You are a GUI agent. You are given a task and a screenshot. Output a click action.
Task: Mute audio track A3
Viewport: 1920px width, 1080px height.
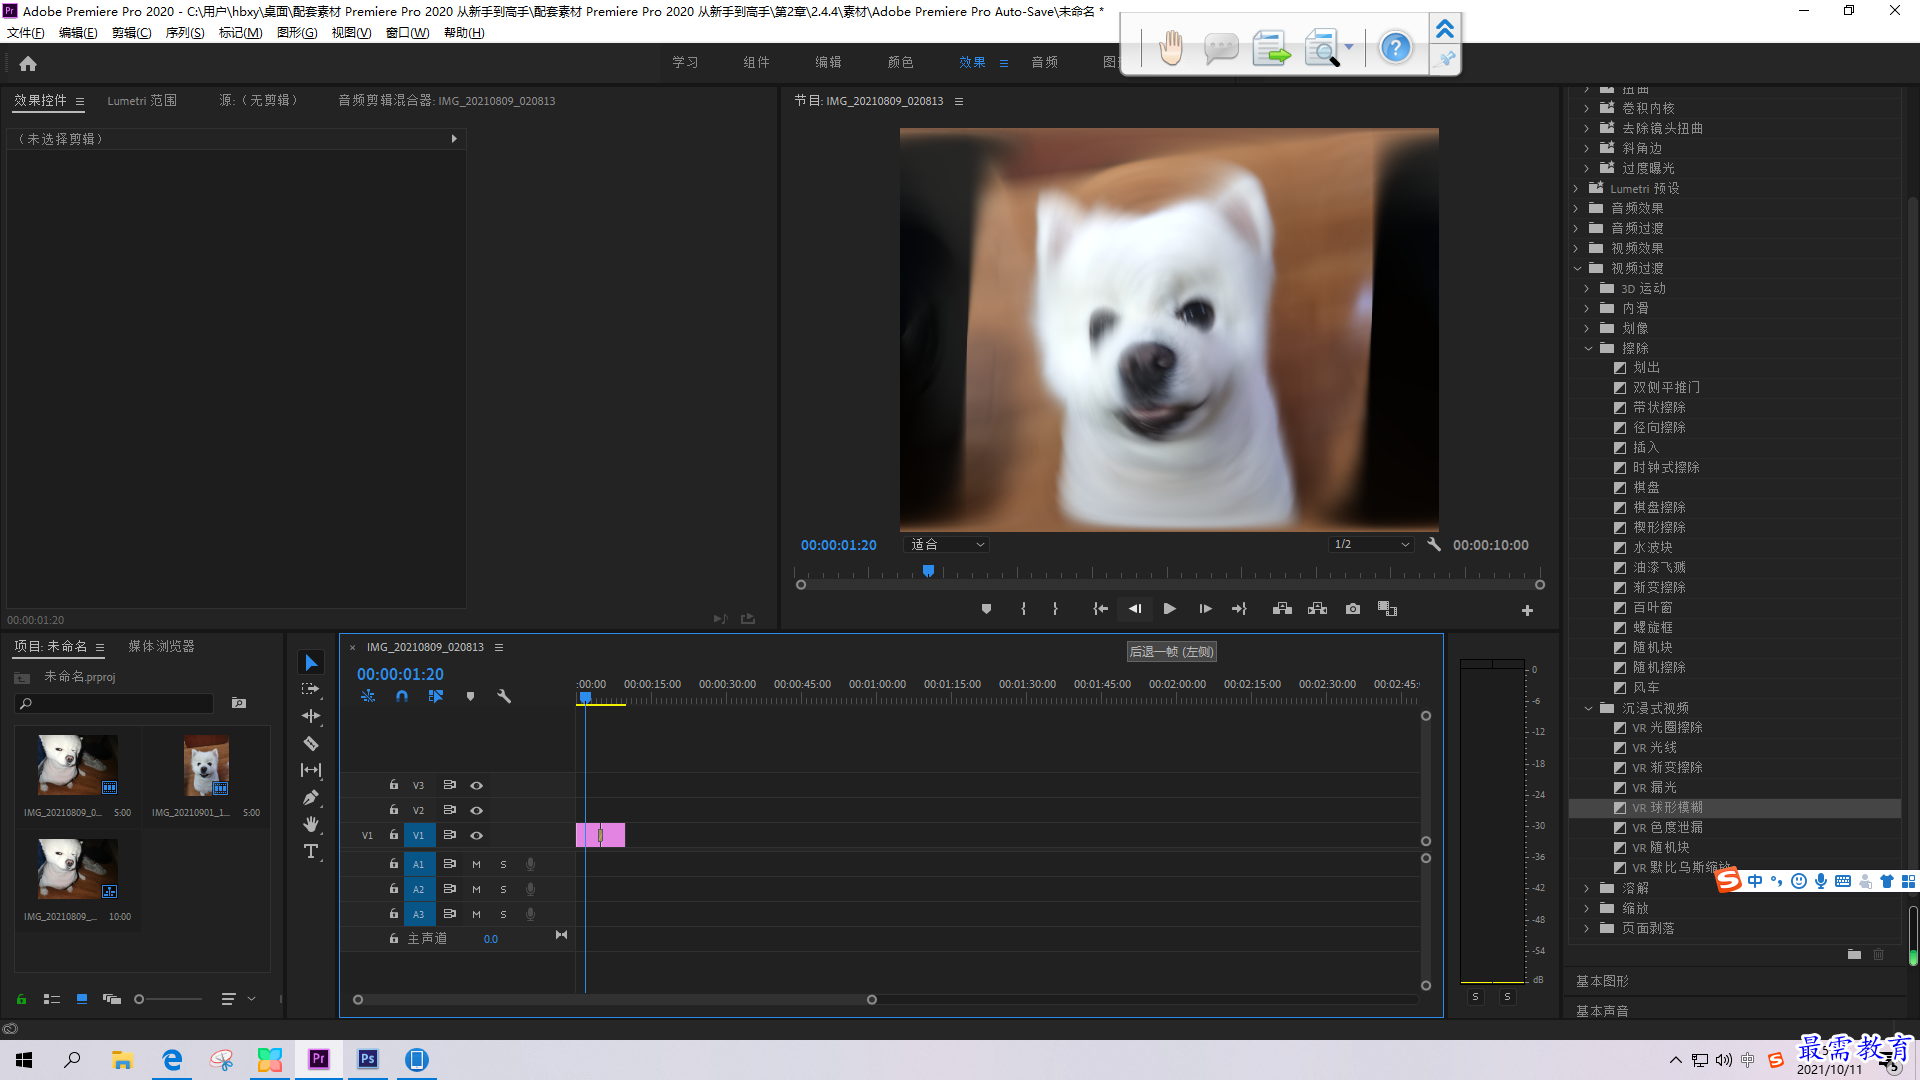pos(476,914)
